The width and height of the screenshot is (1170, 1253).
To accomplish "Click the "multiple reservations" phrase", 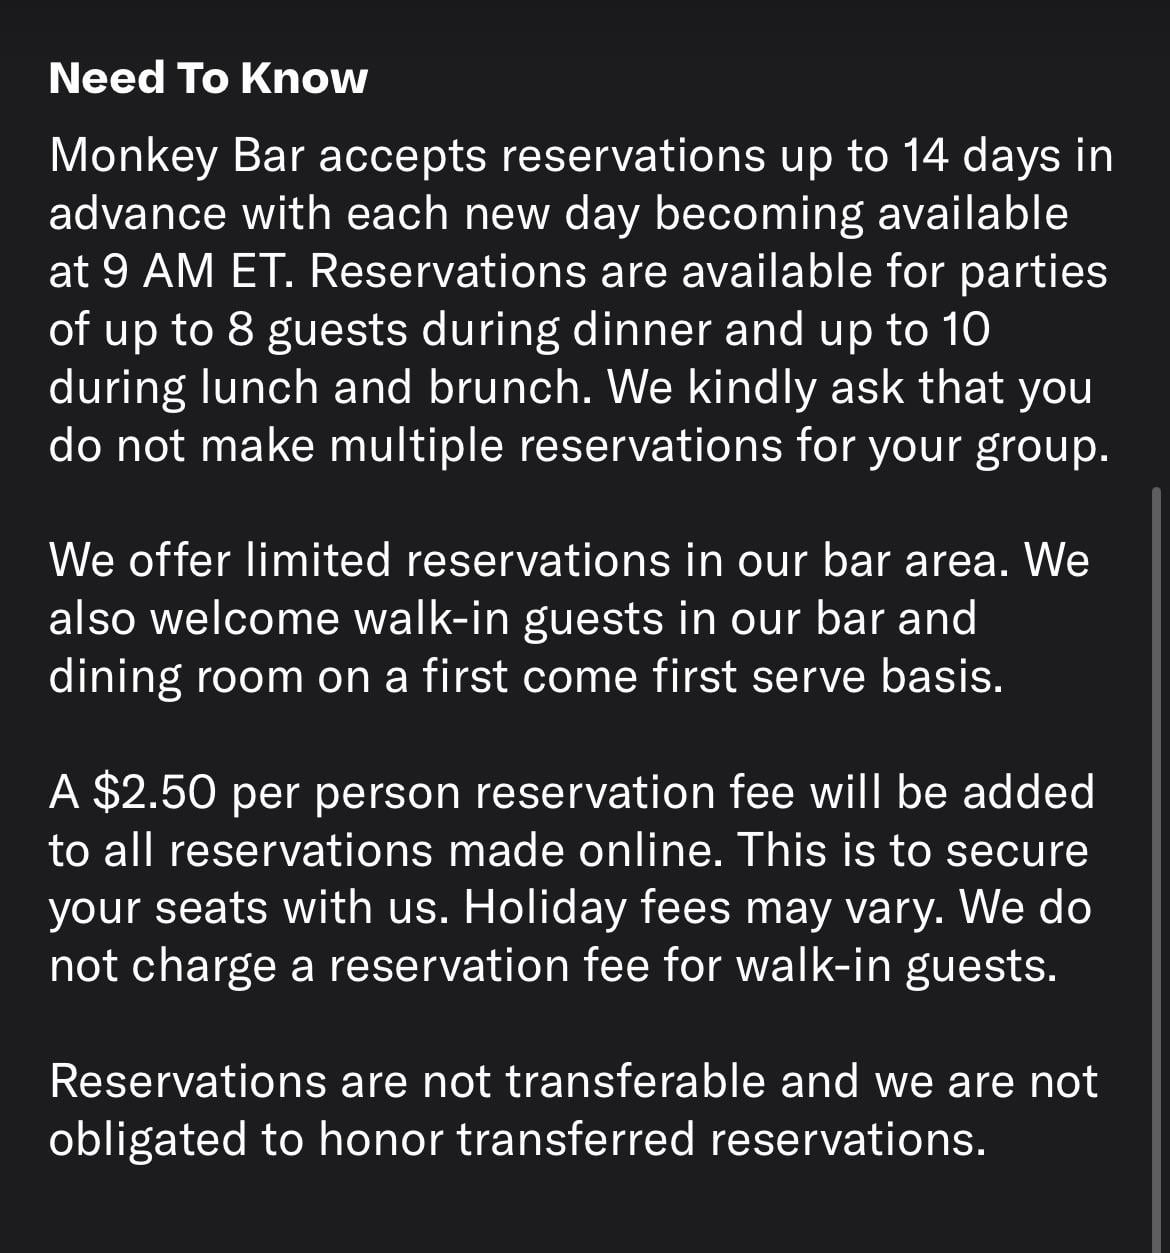I will click(556, 446).
